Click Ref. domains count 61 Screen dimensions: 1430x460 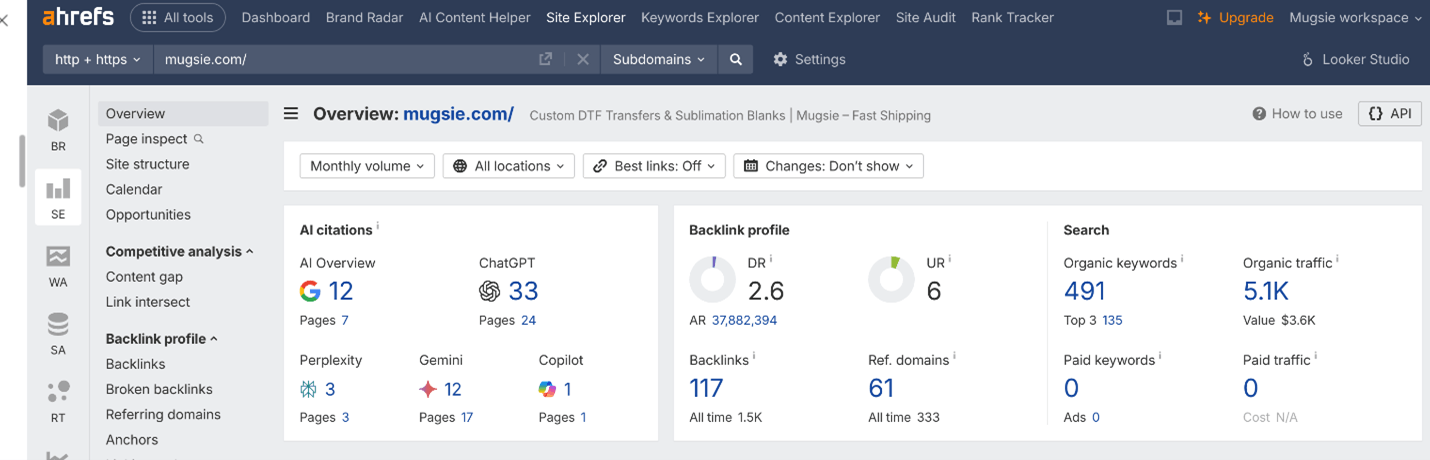(x=881, y=388)
